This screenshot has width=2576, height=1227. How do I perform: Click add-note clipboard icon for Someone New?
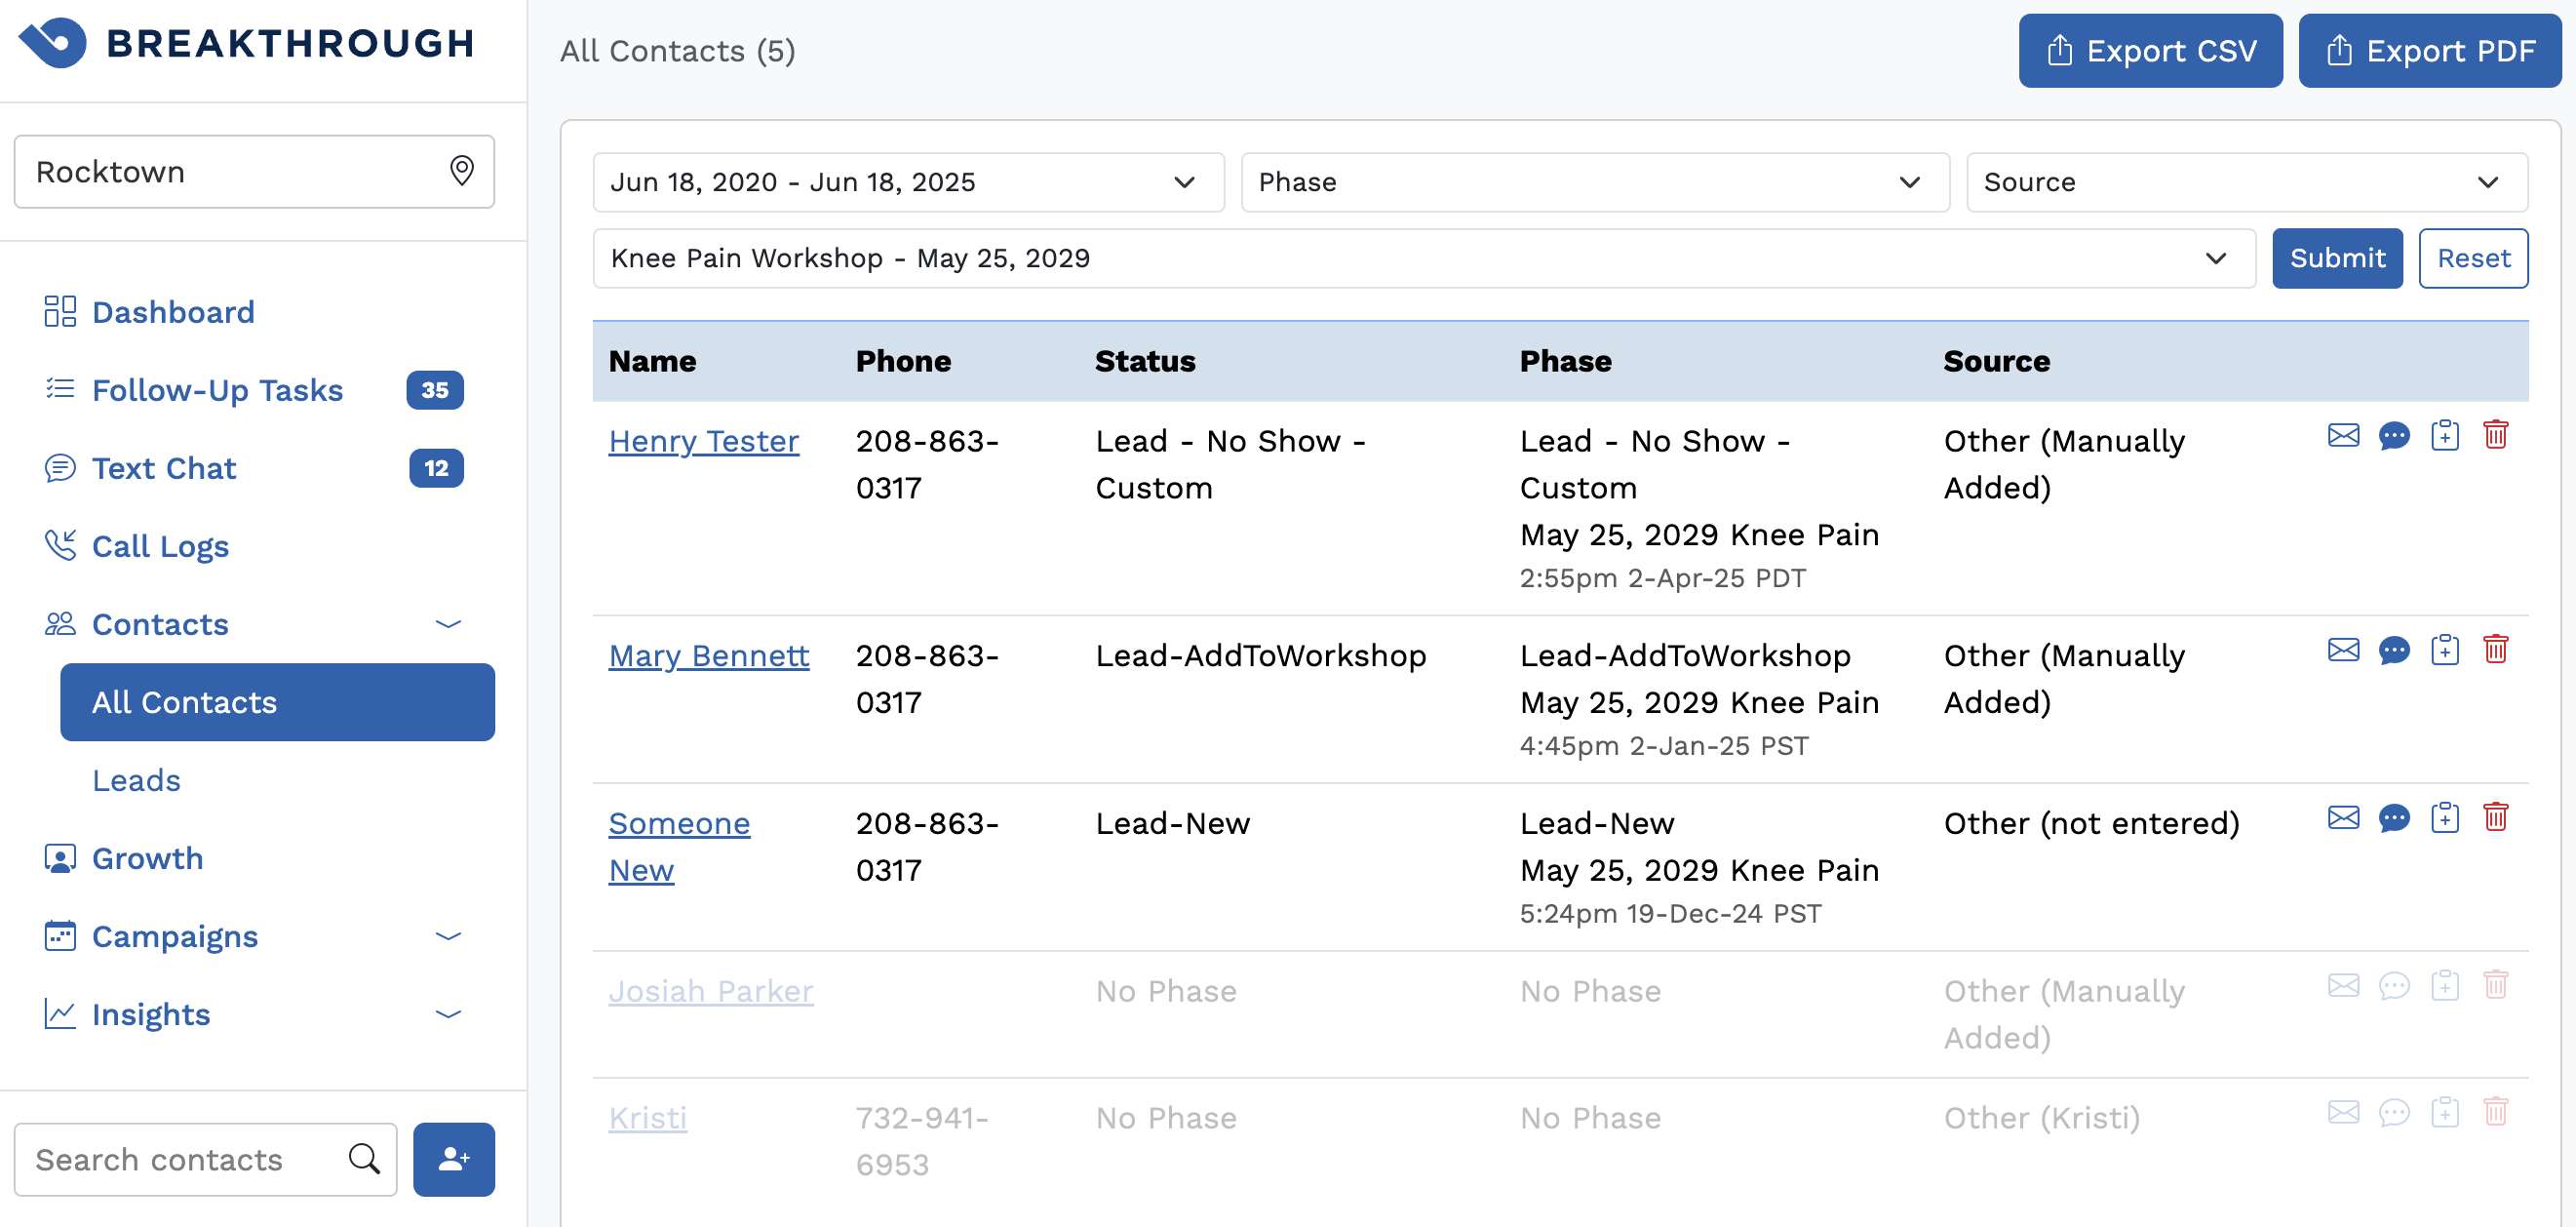2444,818
